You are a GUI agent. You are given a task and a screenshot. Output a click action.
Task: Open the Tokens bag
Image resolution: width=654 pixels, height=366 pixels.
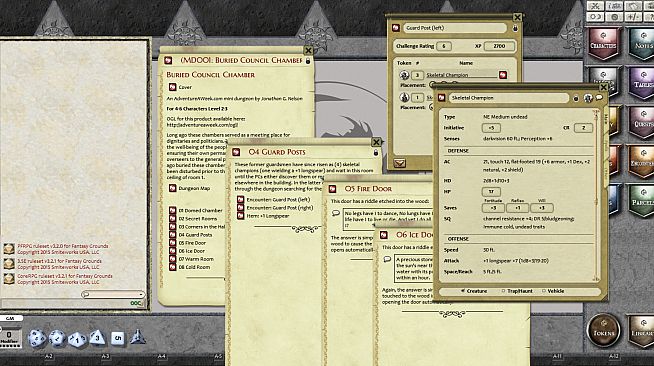(x=604, y=331)
